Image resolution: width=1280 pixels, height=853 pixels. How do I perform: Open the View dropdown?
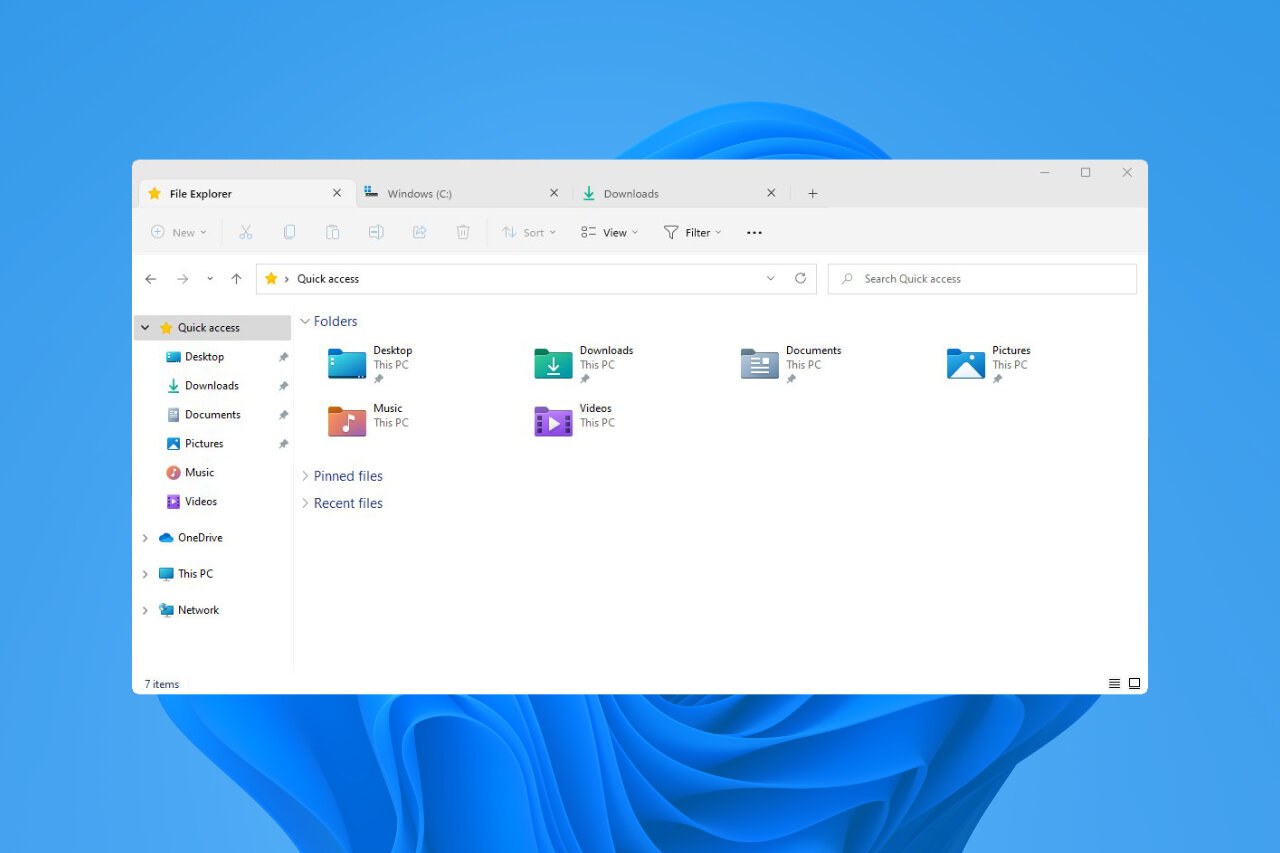pyautogui.click(x=609, y=232)
